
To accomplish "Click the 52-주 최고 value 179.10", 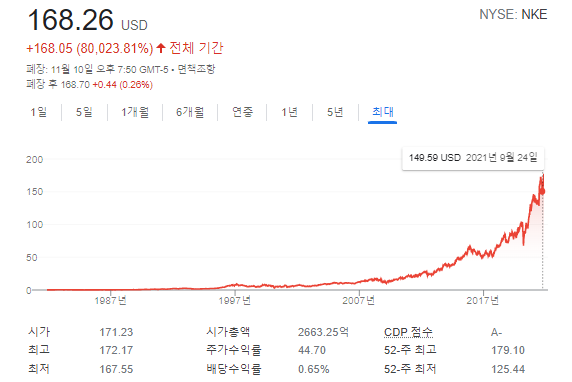I will pos(508,351).
